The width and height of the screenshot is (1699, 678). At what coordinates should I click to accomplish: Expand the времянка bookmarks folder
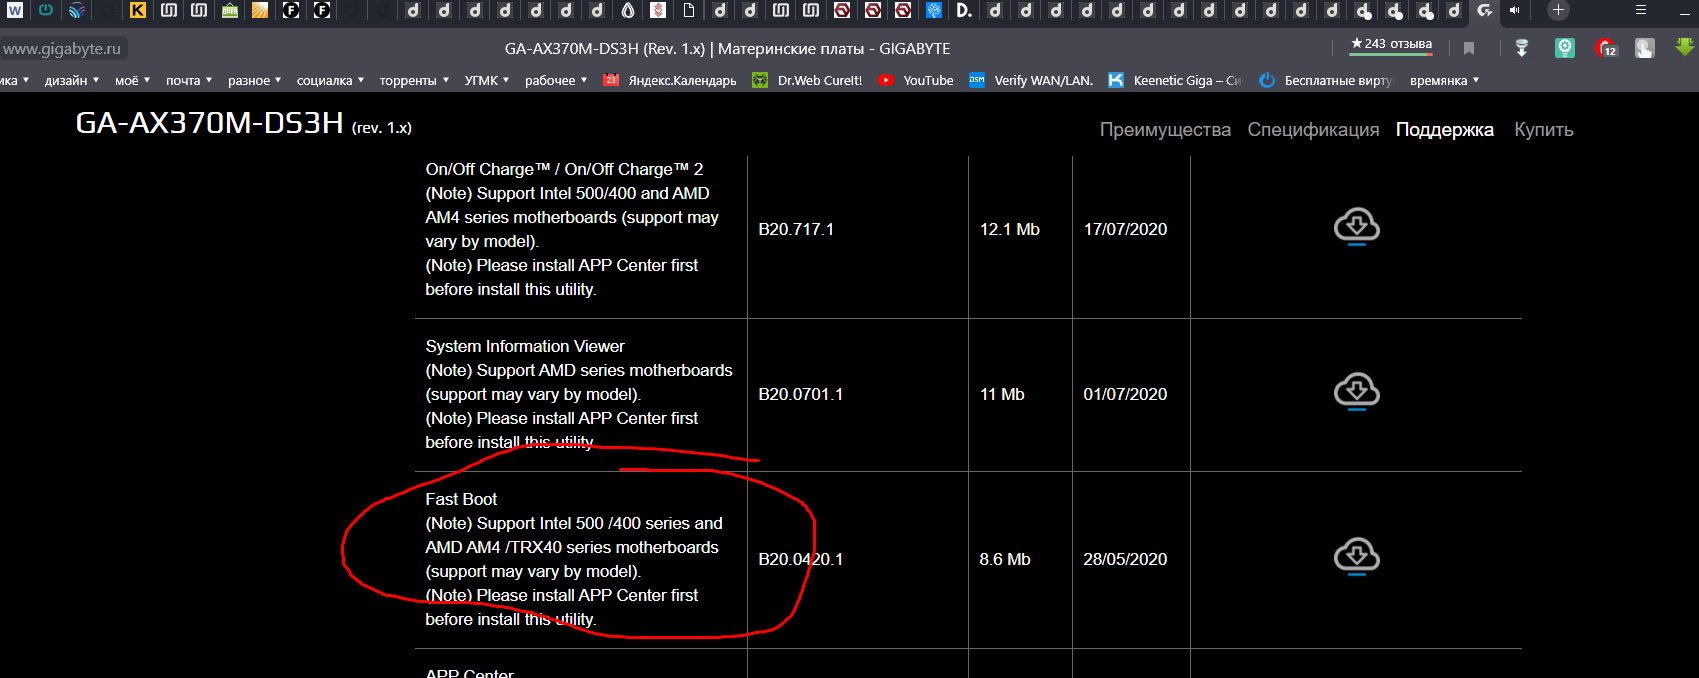1445,80
